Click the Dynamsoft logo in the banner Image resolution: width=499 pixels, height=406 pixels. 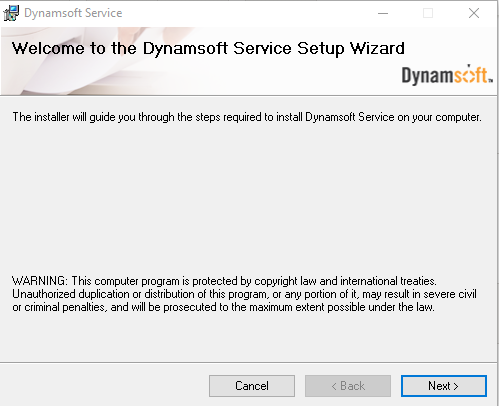[447, 75]
